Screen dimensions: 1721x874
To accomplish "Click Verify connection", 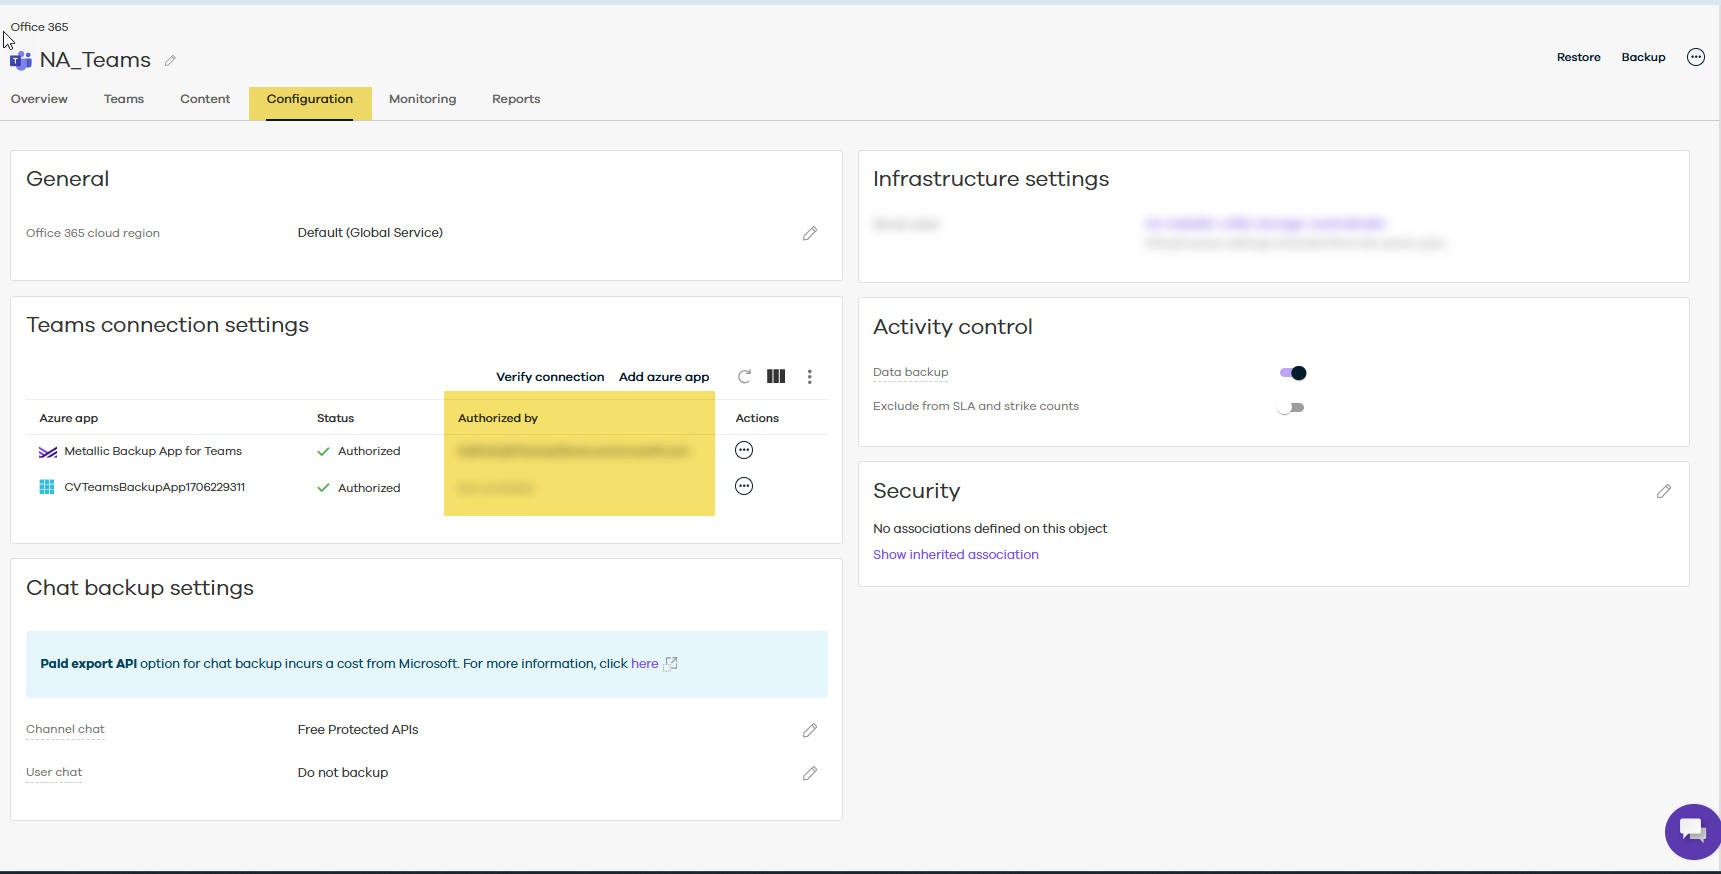I will point(550,377).
